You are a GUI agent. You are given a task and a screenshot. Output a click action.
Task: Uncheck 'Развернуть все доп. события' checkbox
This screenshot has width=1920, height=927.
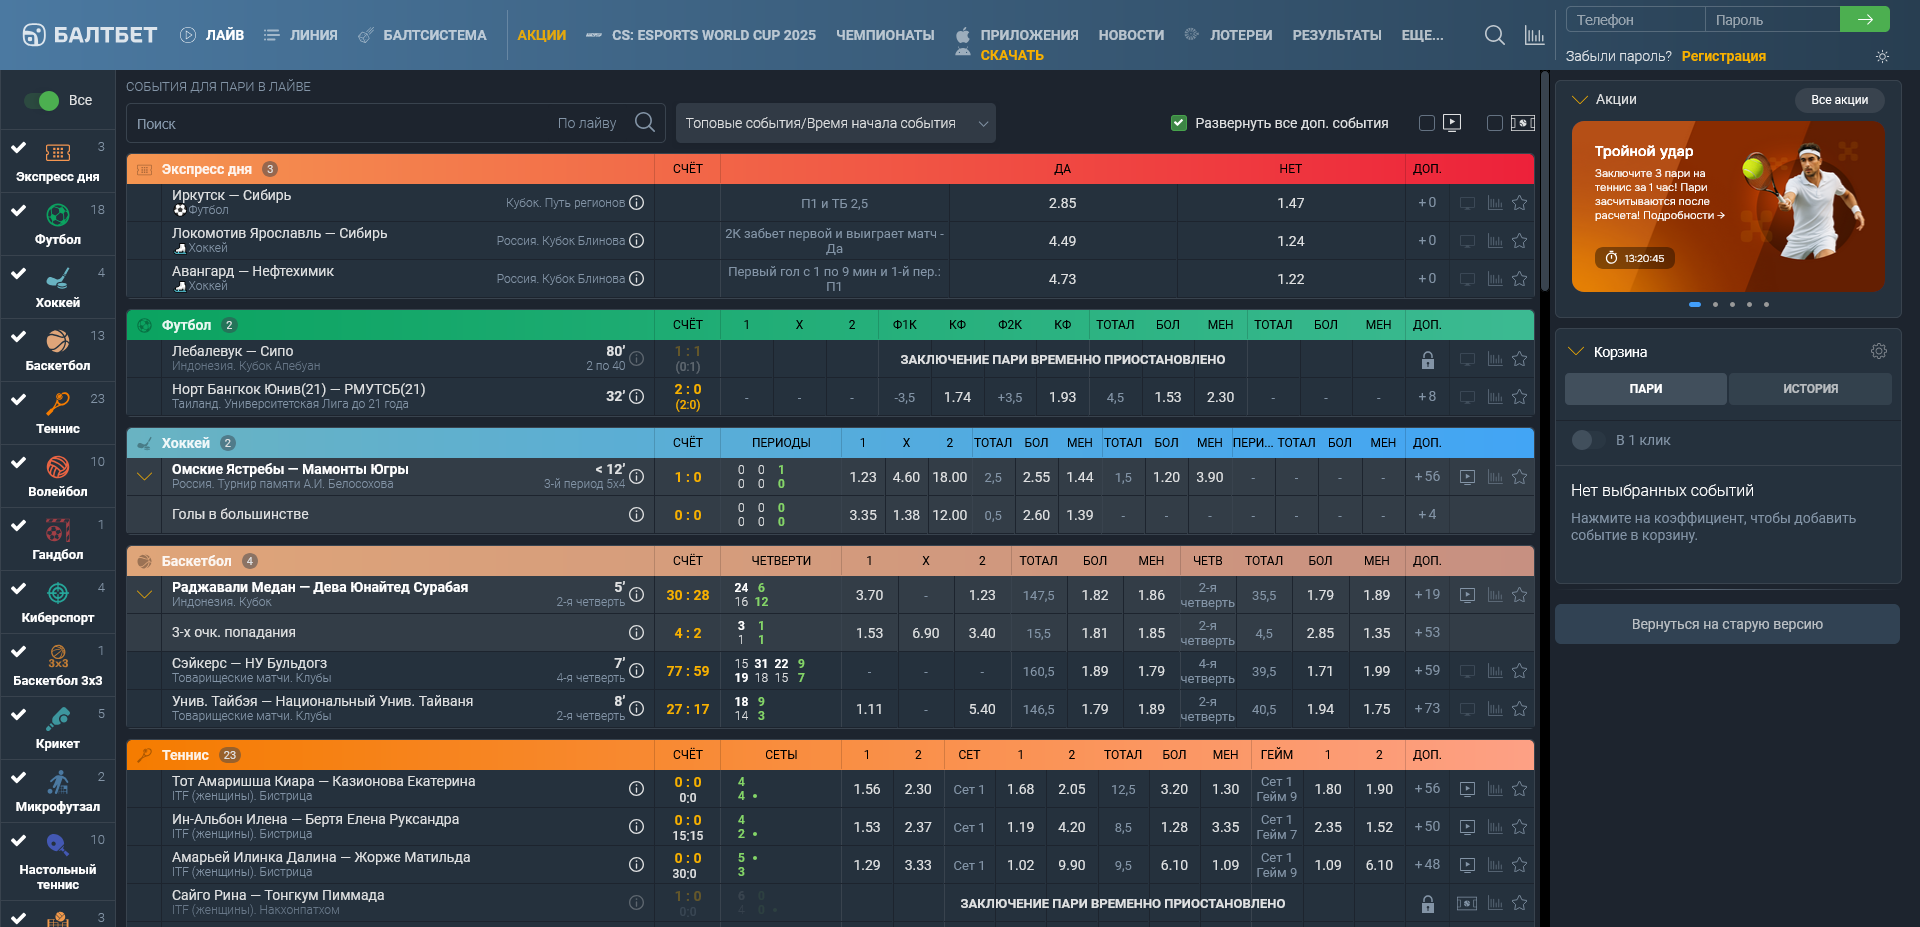click(1179, 123)
